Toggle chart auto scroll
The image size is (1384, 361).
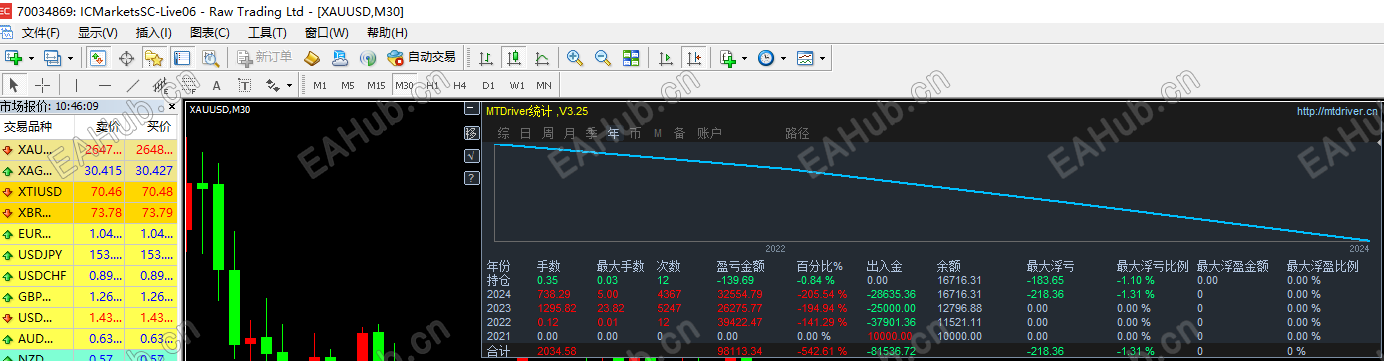coord(666,57)
